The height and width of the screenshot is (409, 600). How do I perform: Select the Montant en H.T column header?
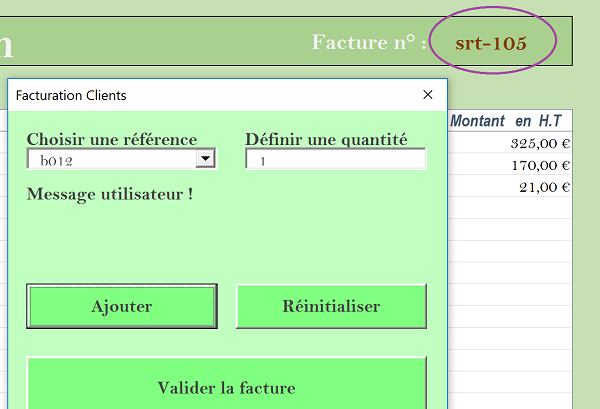click(x=507, y=121)
